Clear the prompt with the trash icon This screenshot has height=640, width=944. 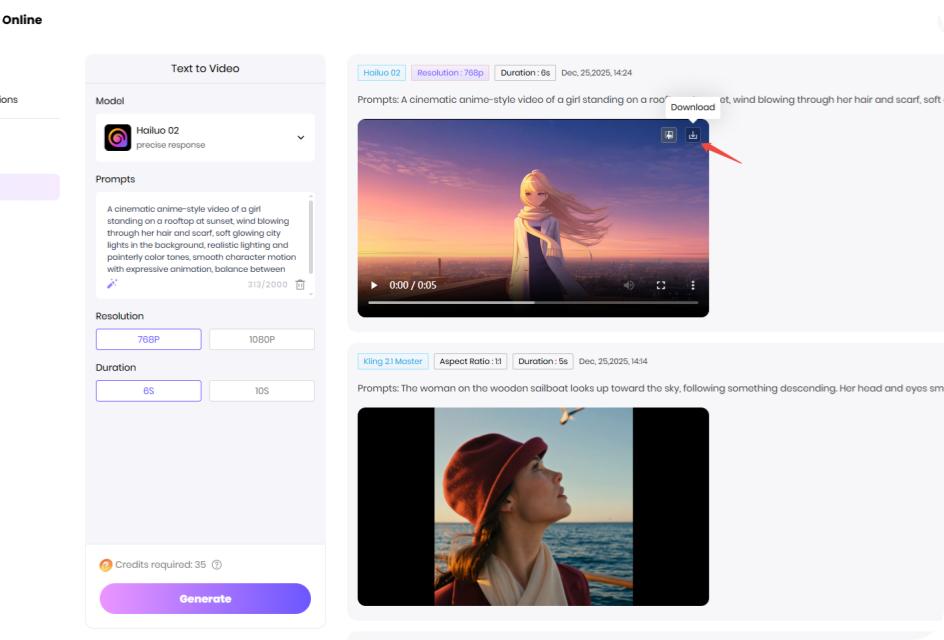[300, 284]
